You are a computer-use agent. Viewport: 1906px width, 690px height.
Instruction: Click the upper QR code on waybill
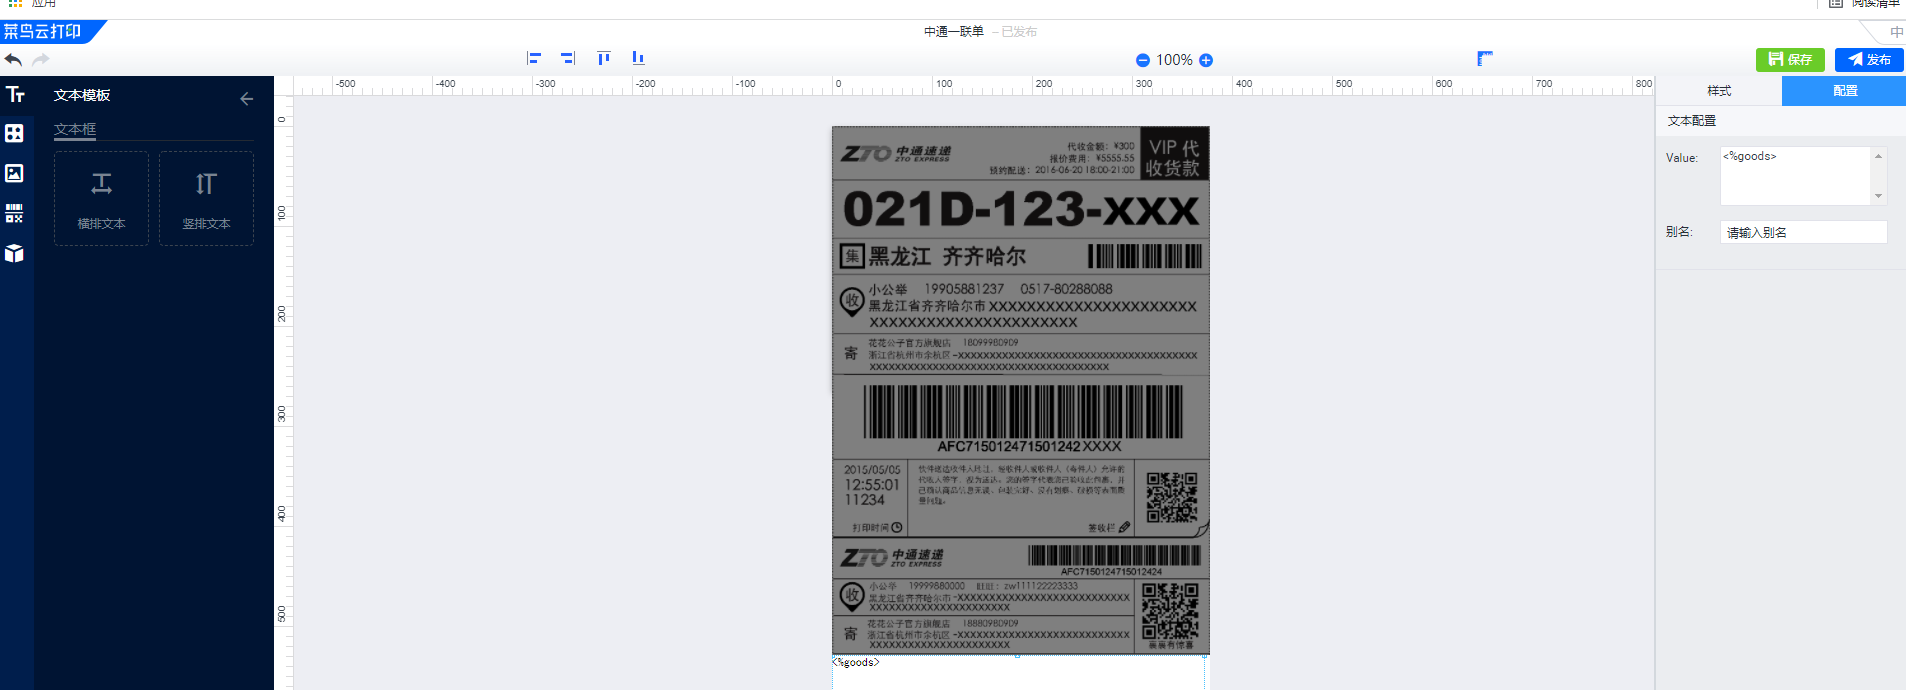pyautogui.click(x=1172, y=498)
